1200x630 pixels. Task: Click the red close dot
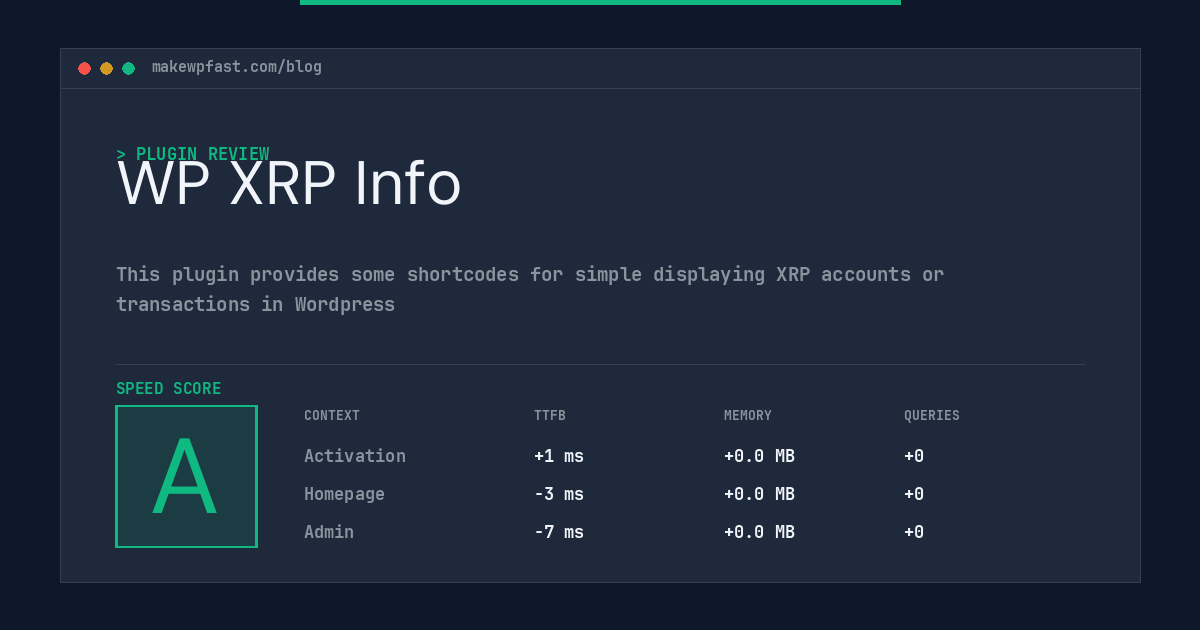click(84, 68)
